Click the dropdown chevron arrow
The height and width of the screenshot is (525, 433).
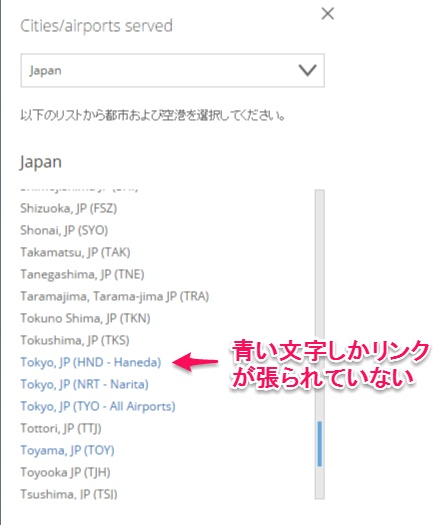(307, 70)
